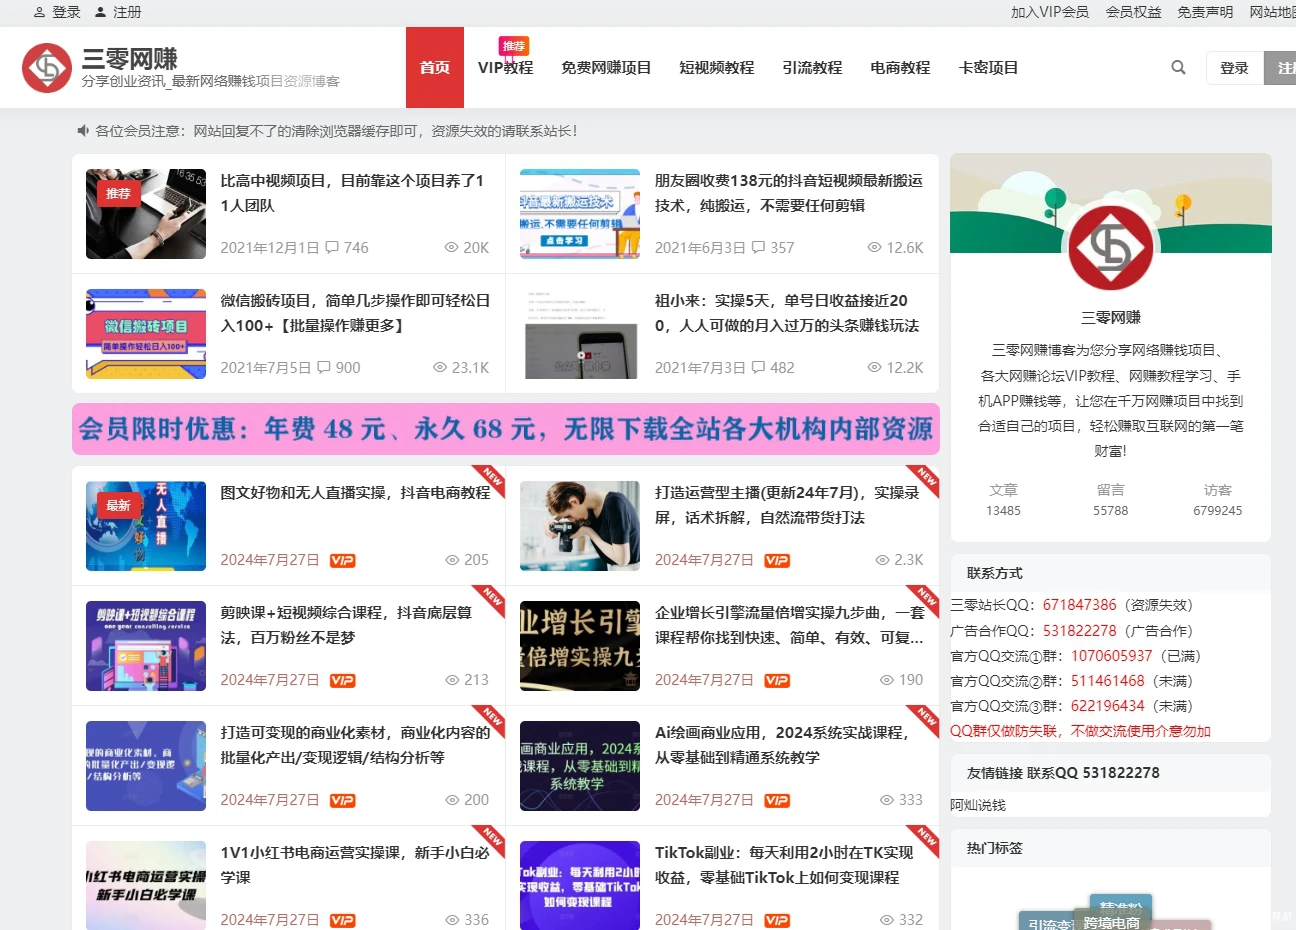
Task: Click the sidebar circular logo avatar
Action: click(x=1110, y=247)
